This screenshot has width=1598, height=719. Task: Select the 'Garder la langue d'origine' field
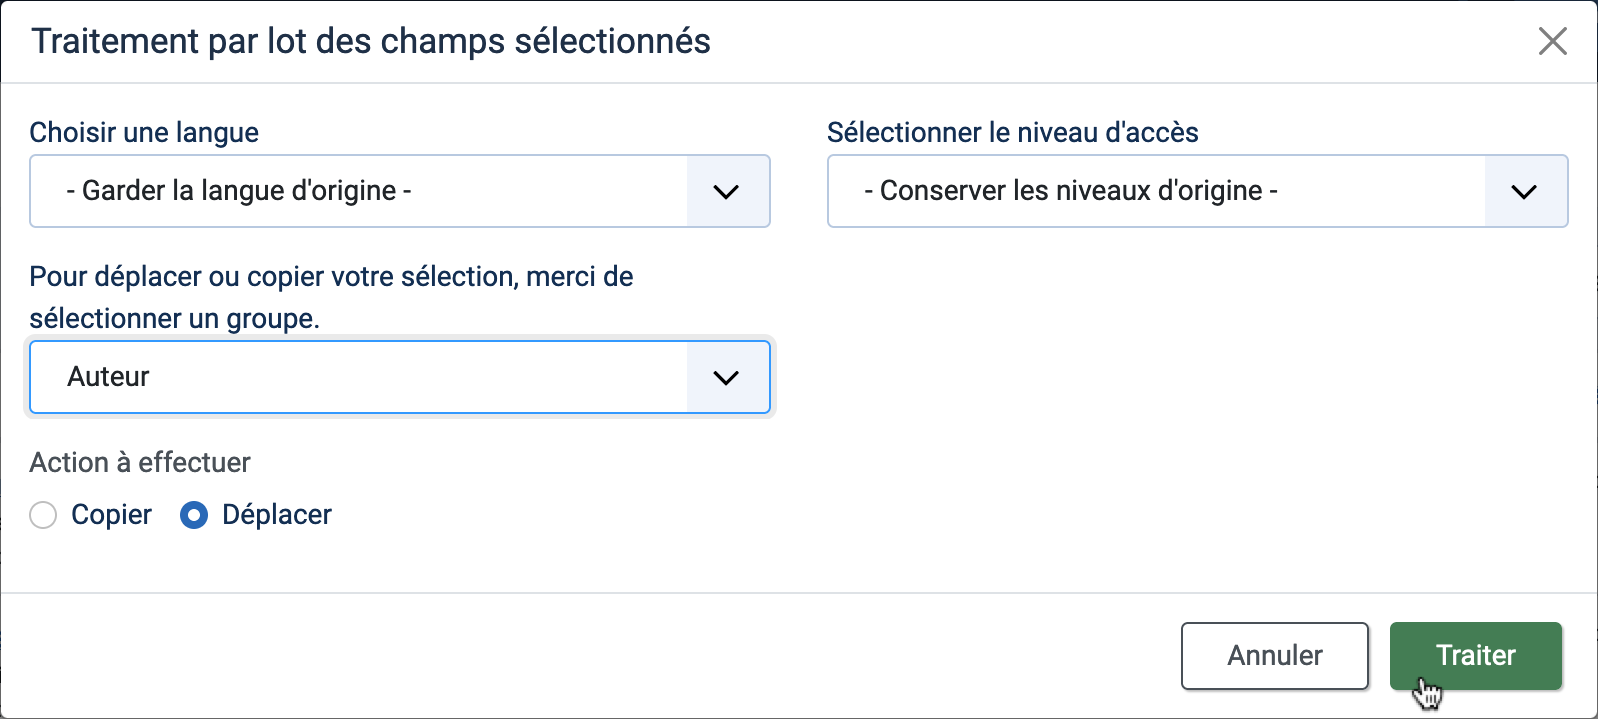pos(400,191)
